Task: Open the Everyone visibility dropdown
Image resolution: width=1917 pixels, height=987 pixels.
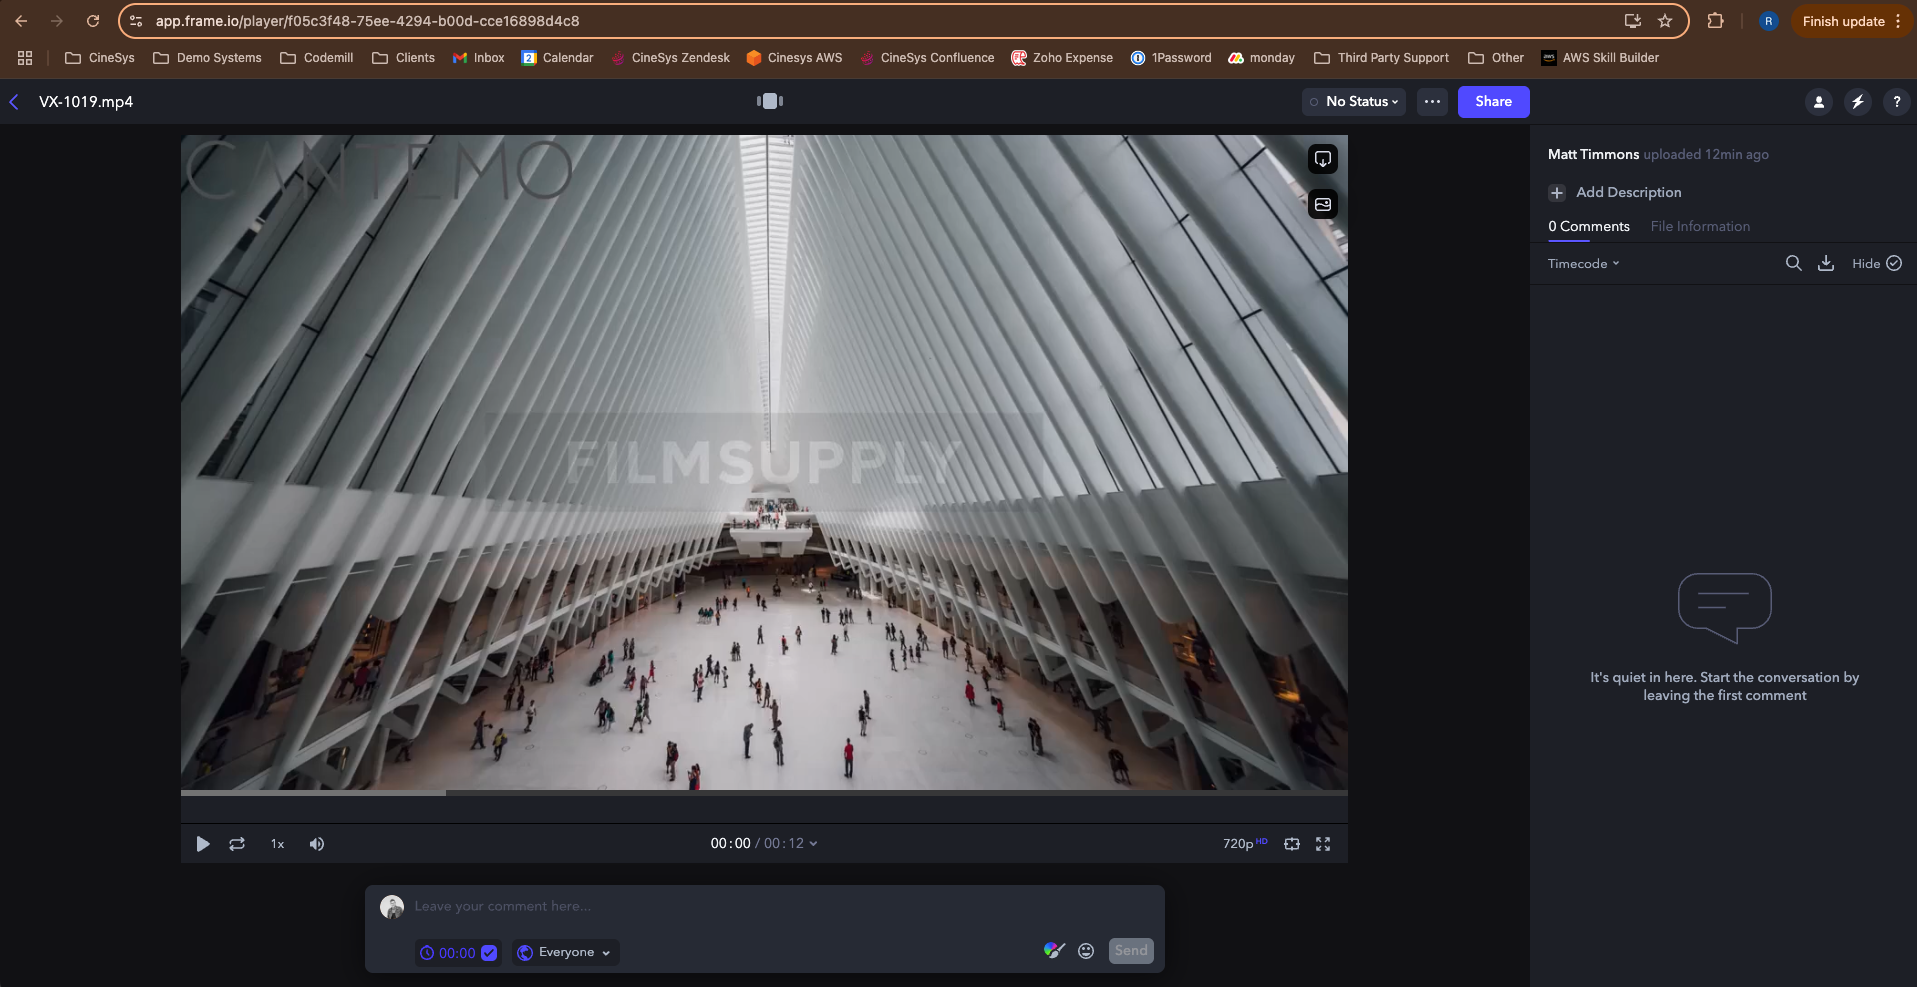Action: pyautogui.click(x=565, y=953)
